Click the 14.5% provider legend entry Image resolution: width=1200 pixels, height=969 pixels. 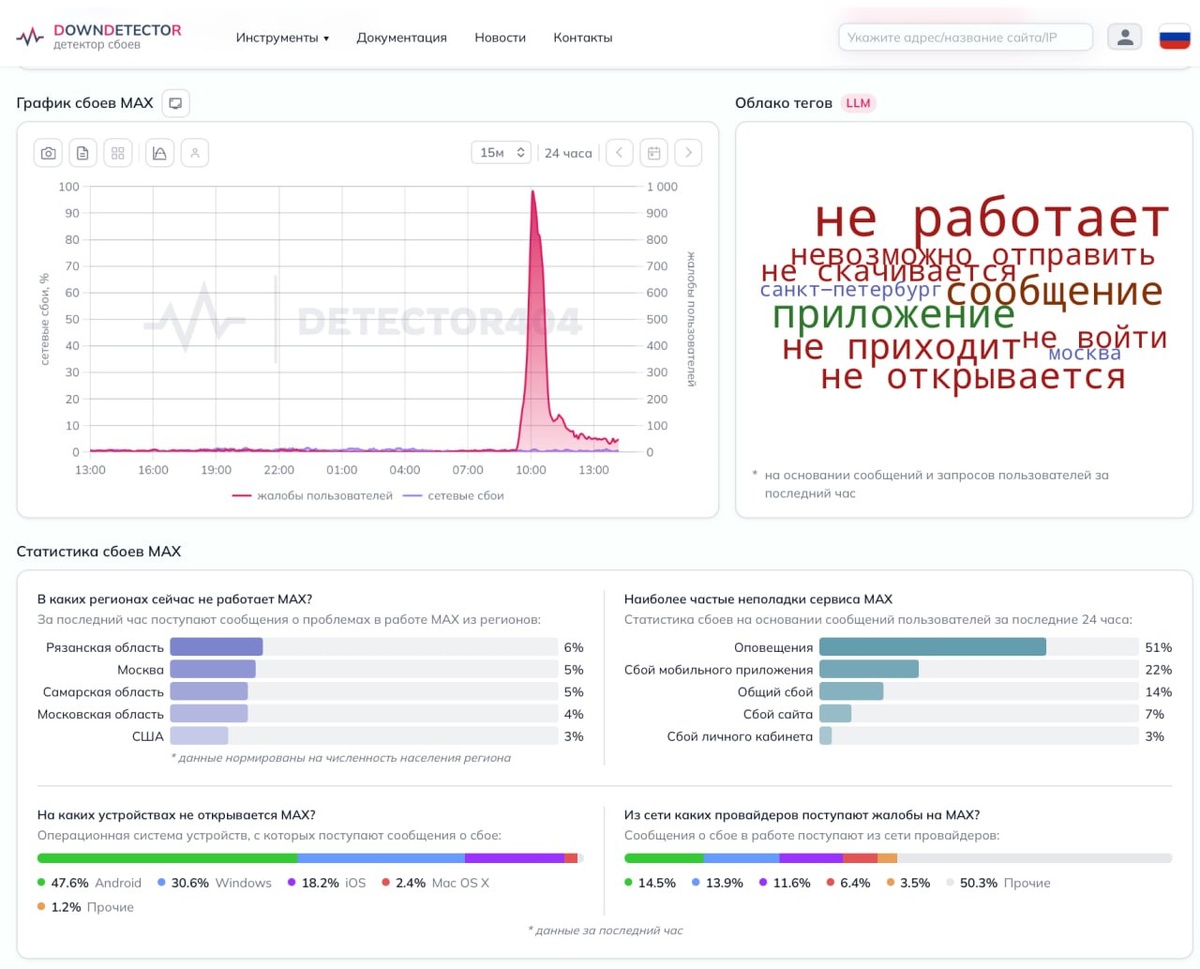[650, 883]
